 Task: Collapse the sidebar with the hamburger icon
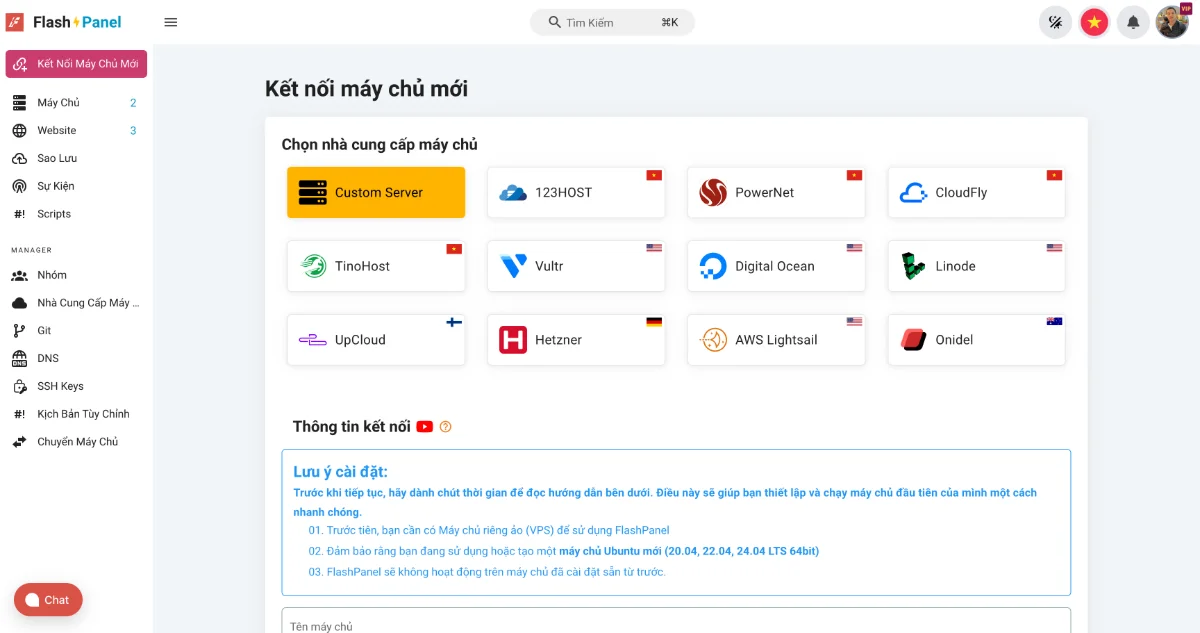[x=170, y=21]
